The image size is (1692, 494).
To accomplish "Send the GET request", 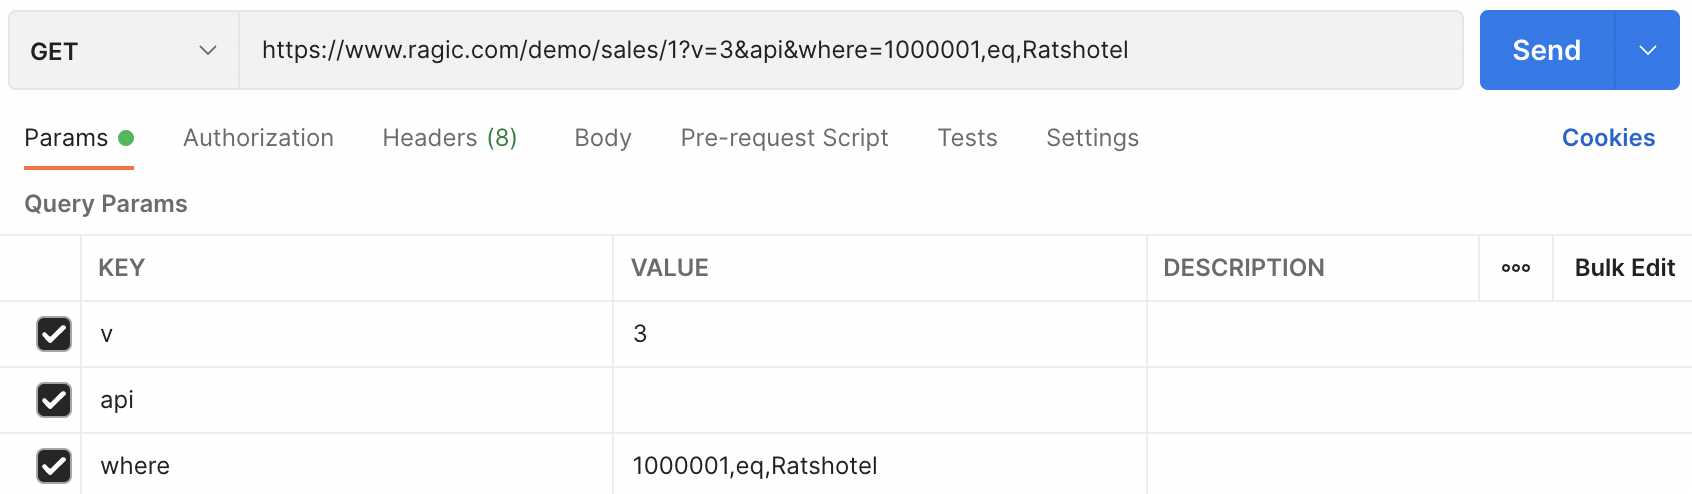I will click(x=1546, y=51).
